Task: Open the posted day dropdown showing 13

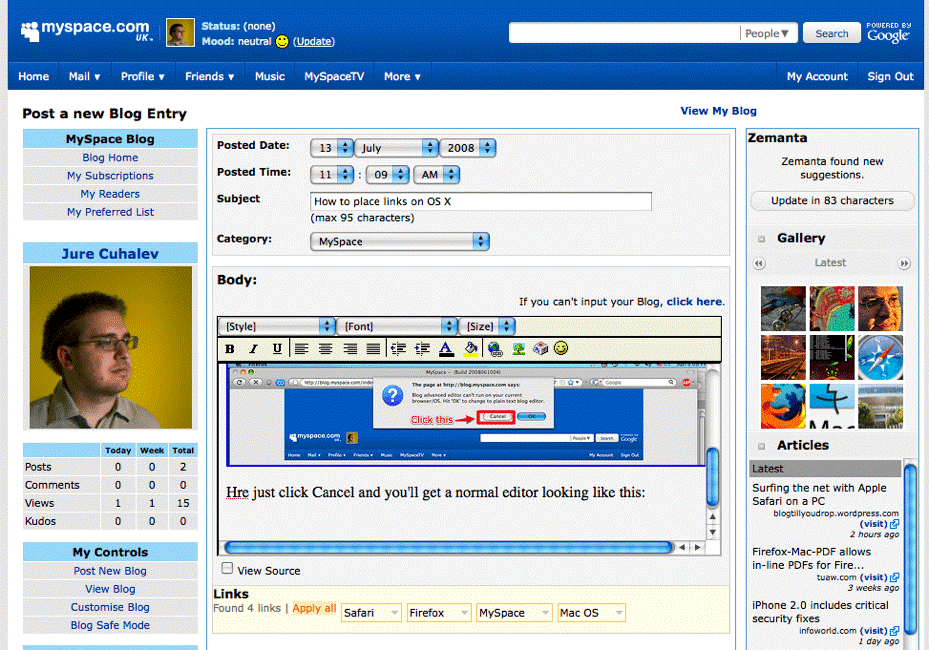Action: [332, 148]
